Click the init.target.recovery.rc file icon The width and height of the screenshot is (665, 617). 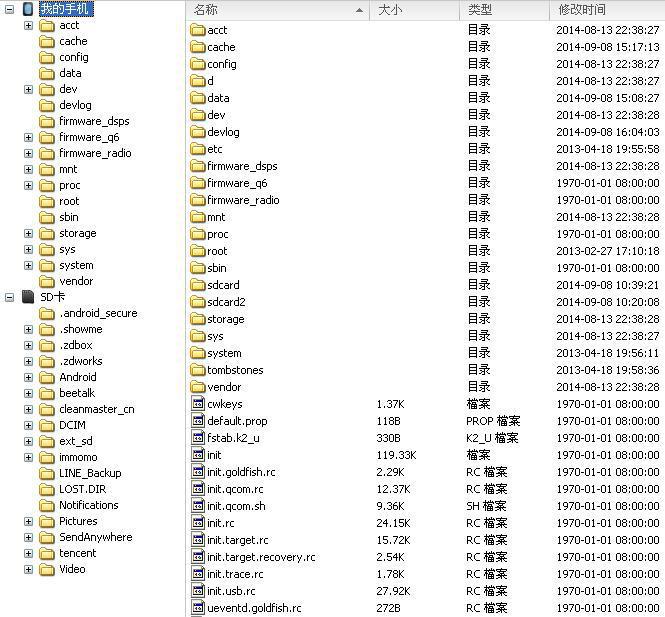coord(198,556)
